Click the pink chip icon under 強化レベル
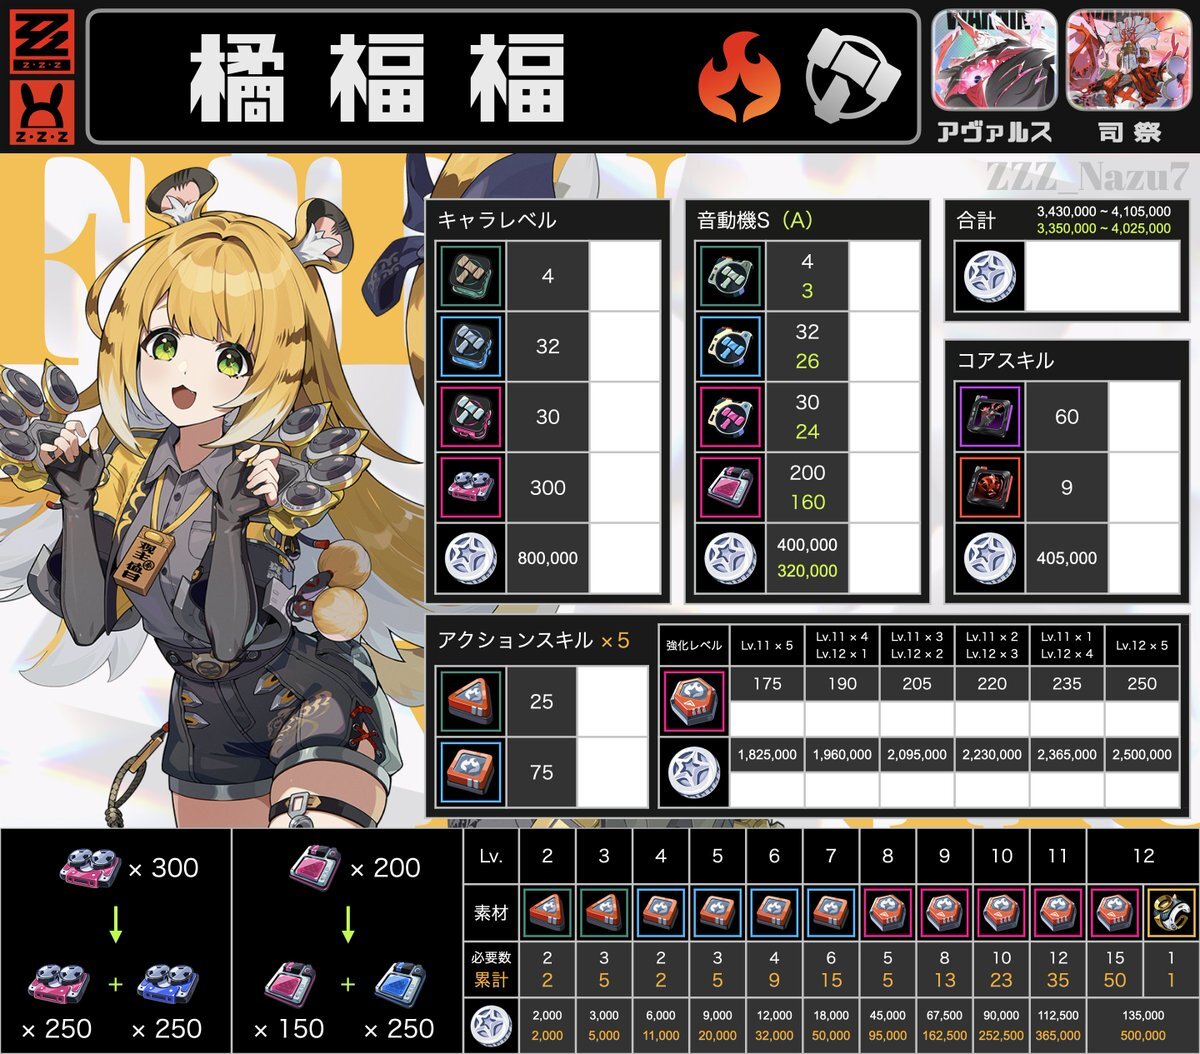Image resolution: width=1200 pixels, height=1054 pixels. point(693,702)
